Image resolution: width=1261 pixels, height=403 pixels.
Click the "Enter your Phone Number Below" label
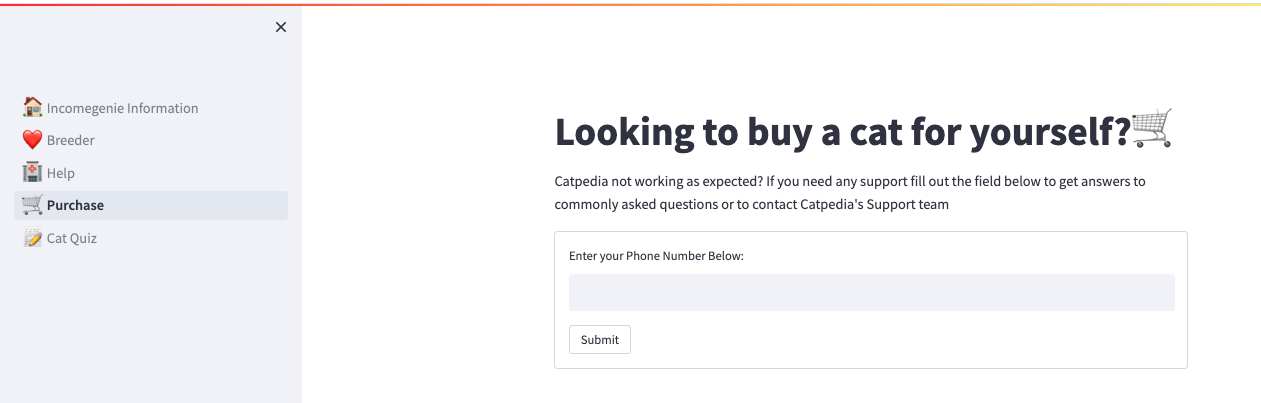click(x=656, y=256)
